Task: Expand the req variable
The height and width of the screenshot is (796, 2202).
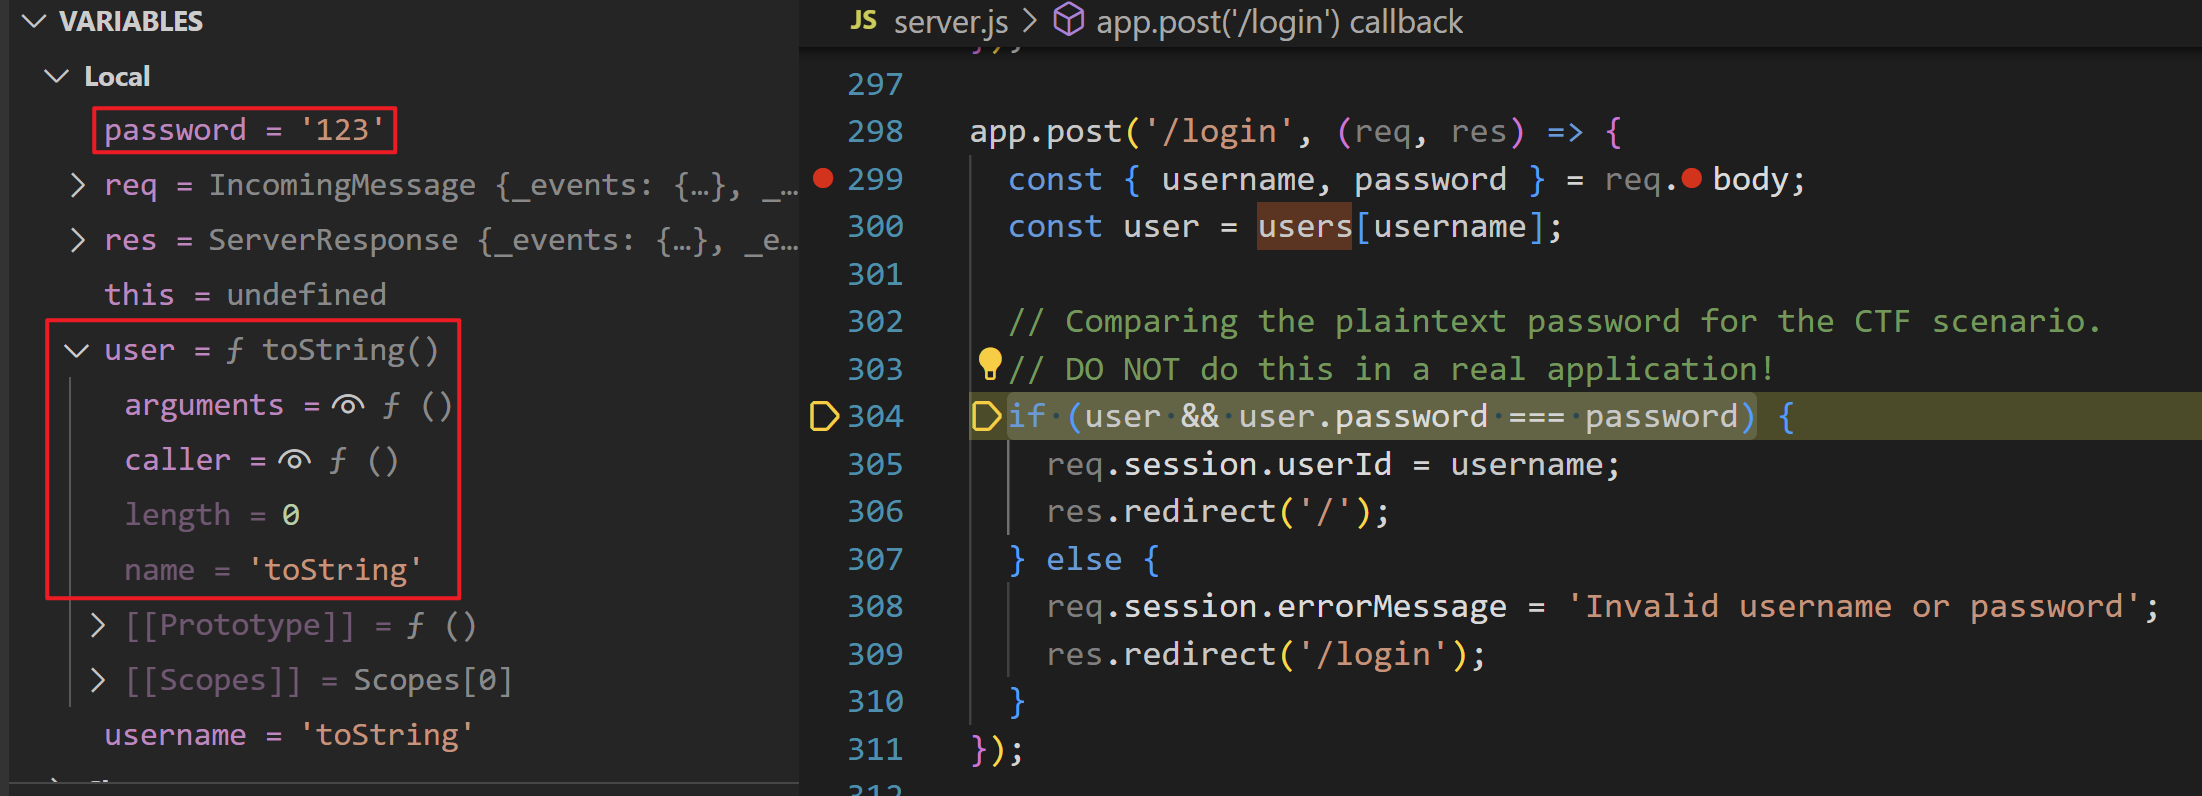Action: pyautogui.click(x=78, y=185)
